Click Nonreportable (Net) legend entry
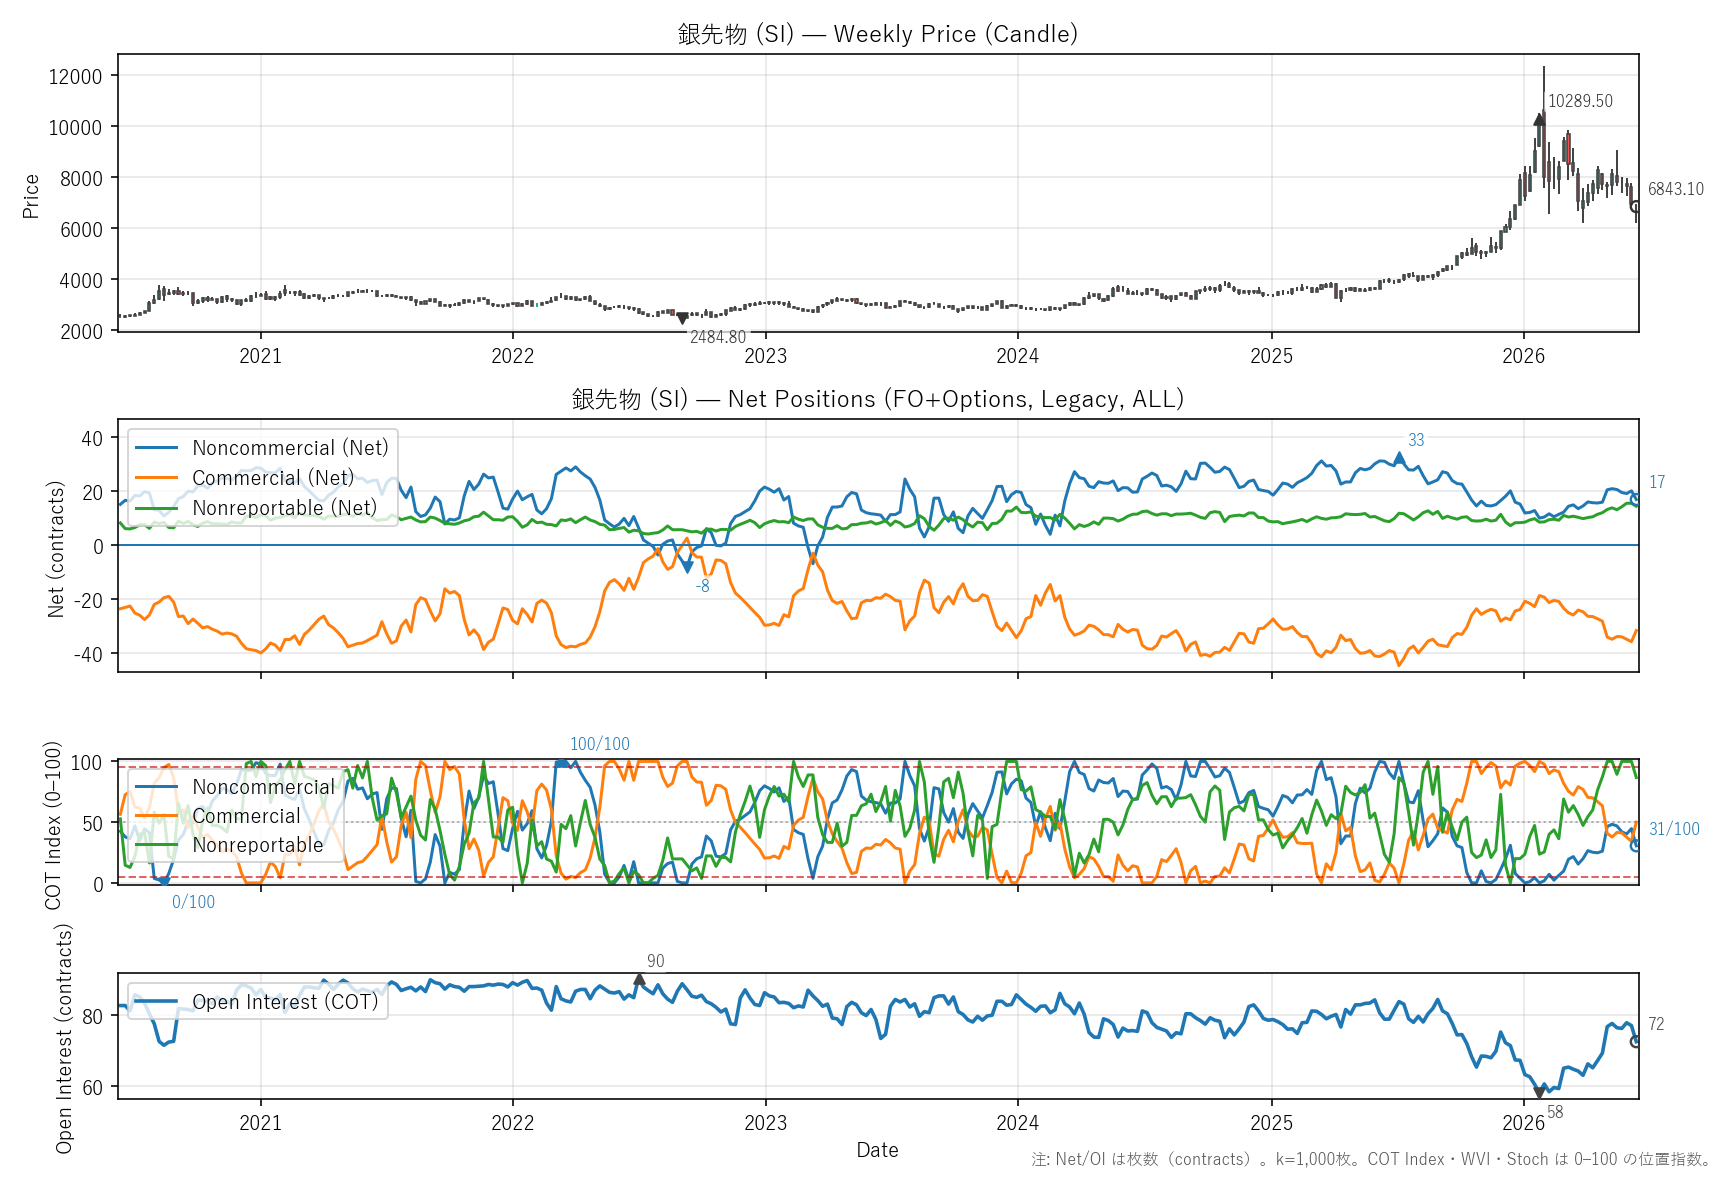1728x1180 pixels. pyautogui.click(x=256, y=508)
